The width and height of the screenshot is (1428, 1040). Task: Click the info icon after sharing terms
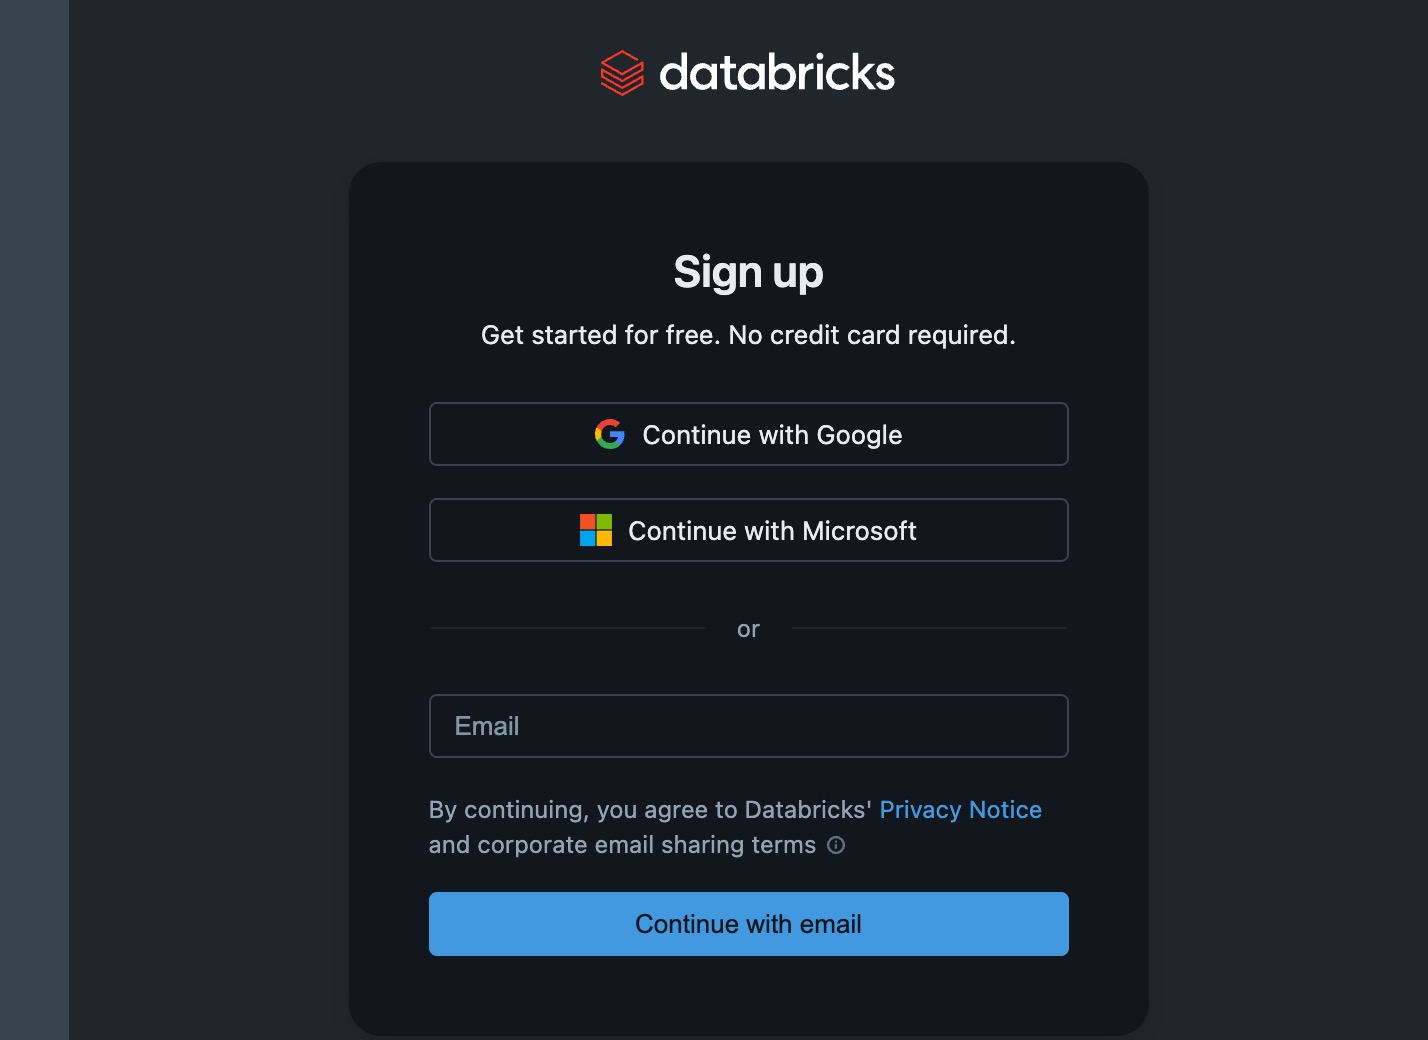[836, 845]
